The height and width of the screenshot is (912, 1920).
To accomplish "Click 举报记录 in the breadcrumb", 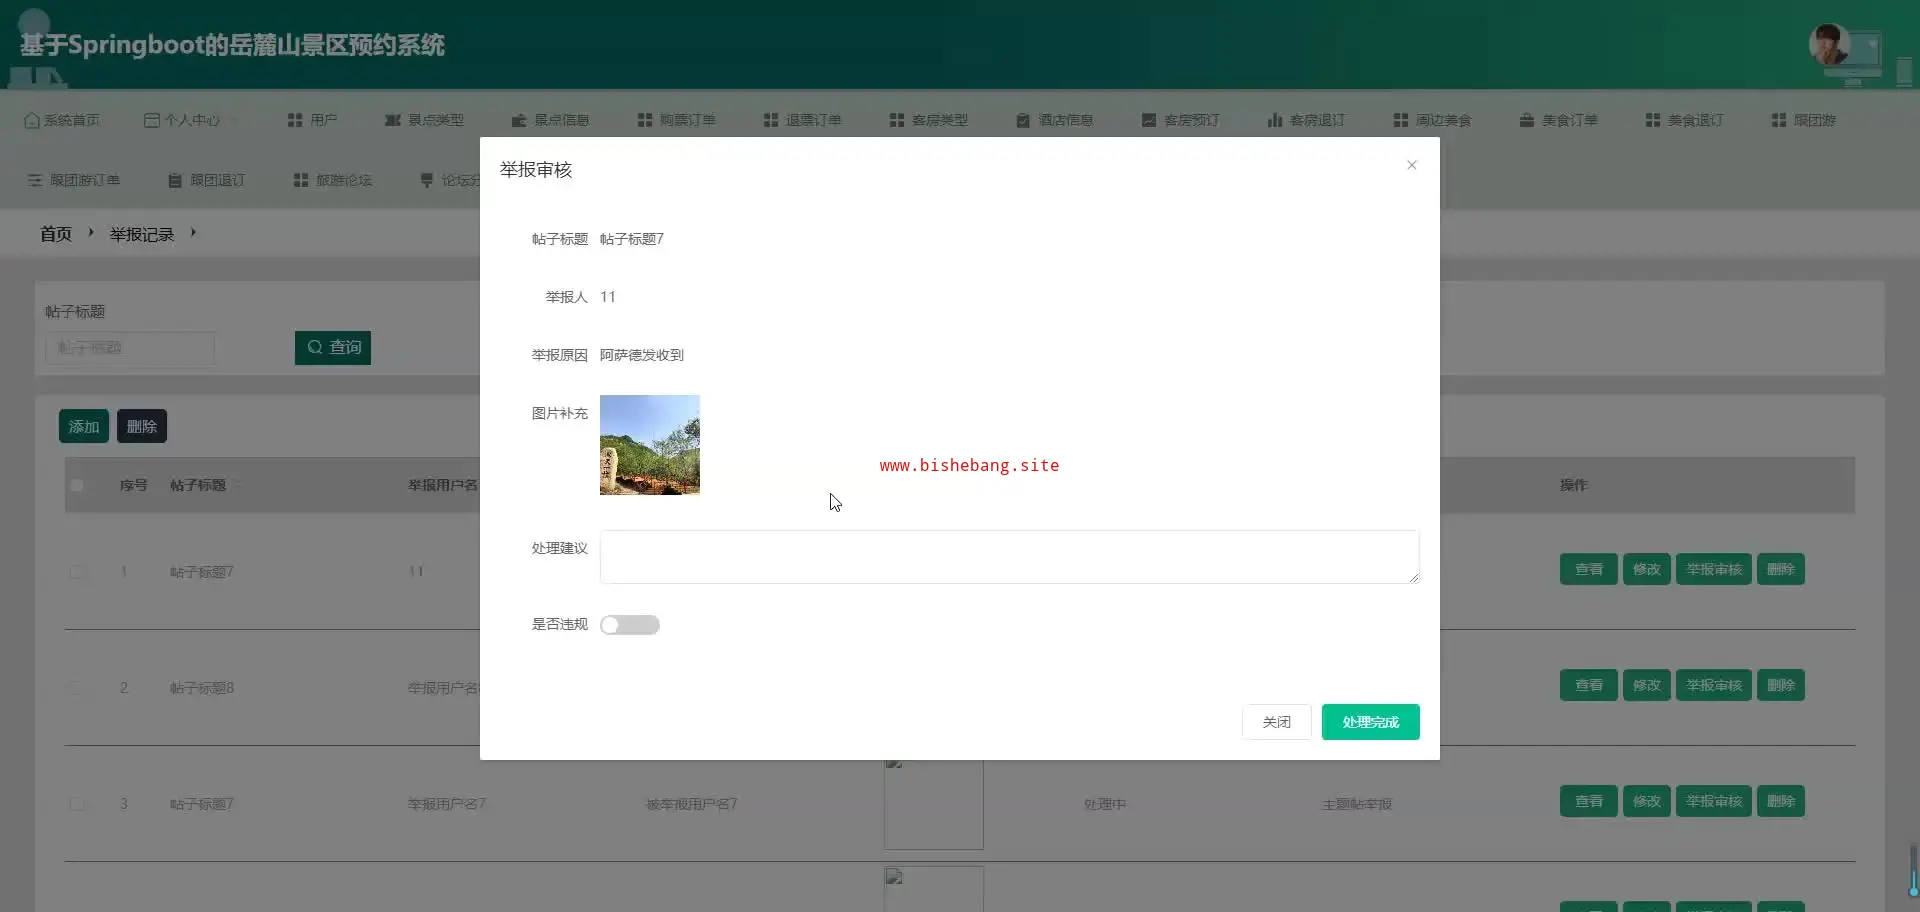I will click(142, 234).
